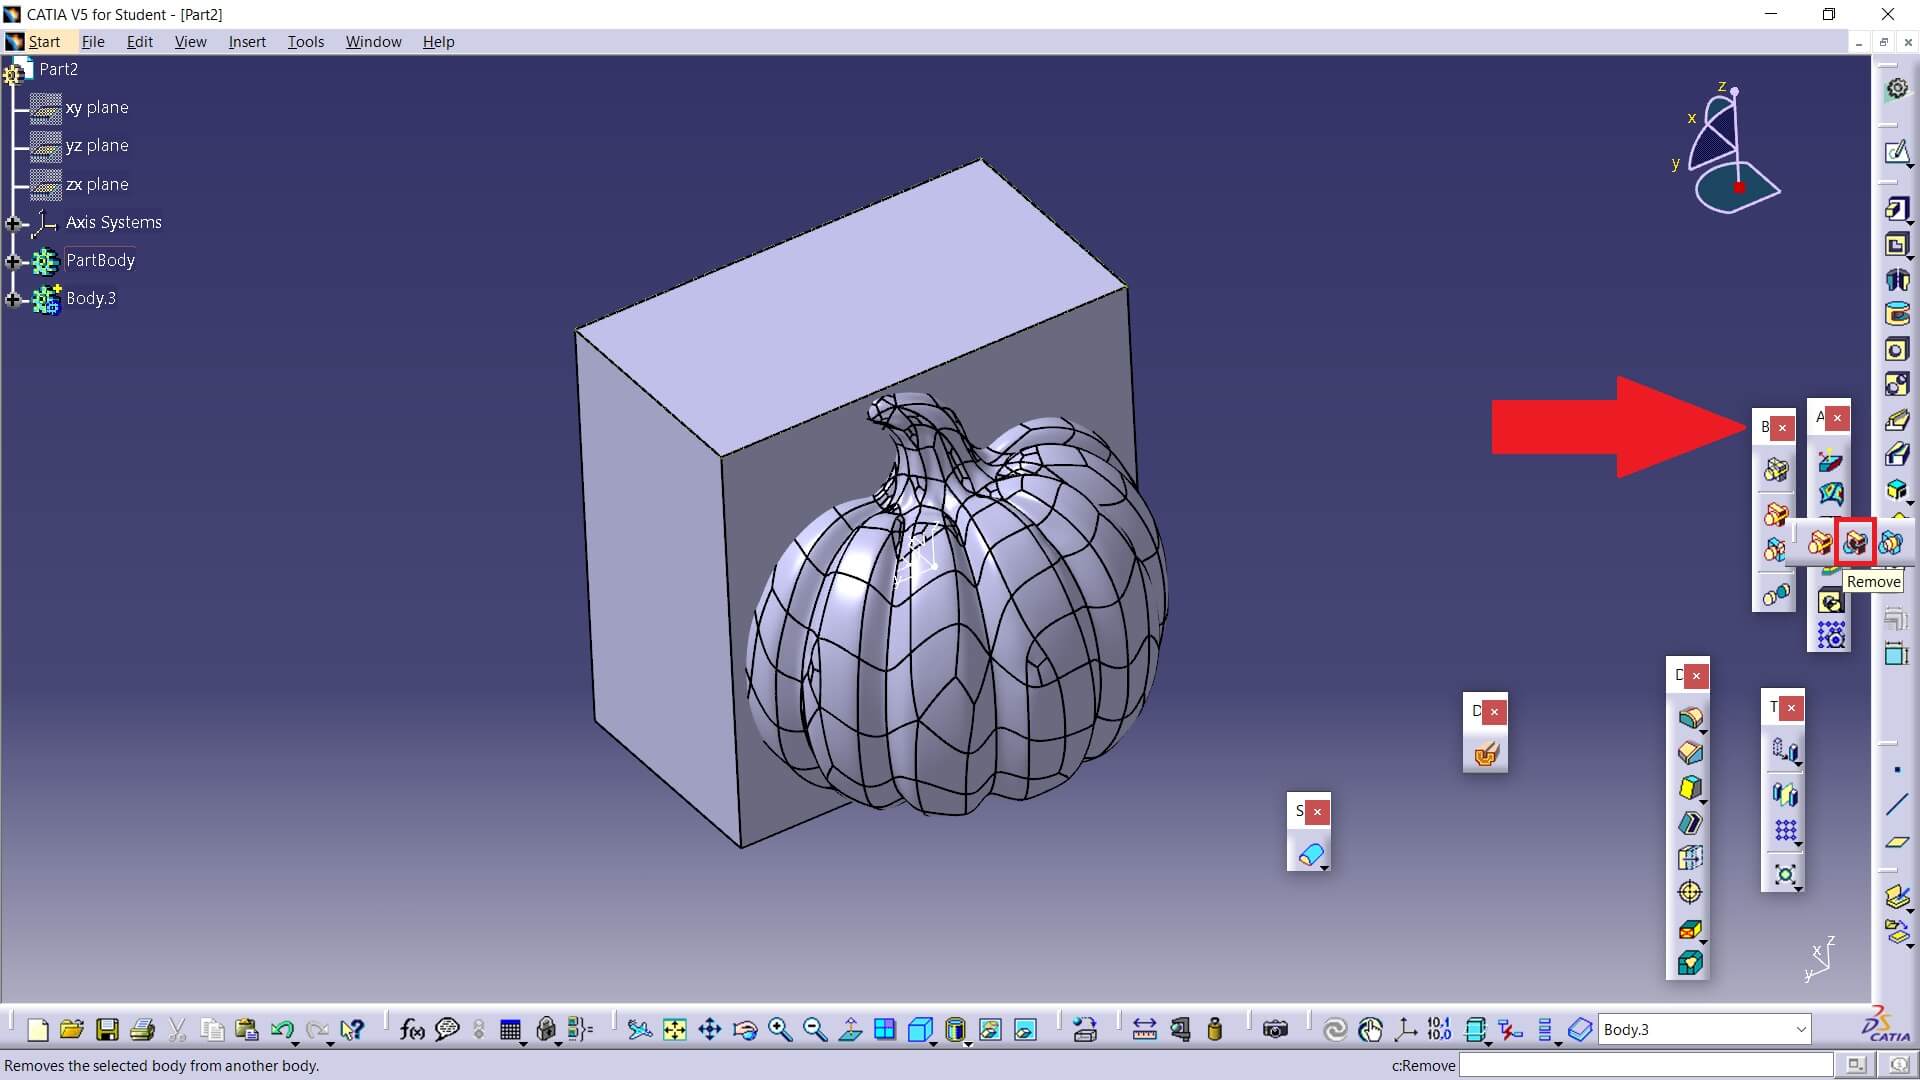This screenshot has height=1080, width=1920.
Task: Select the Scaling tool
Action: tap(1785, 875)
